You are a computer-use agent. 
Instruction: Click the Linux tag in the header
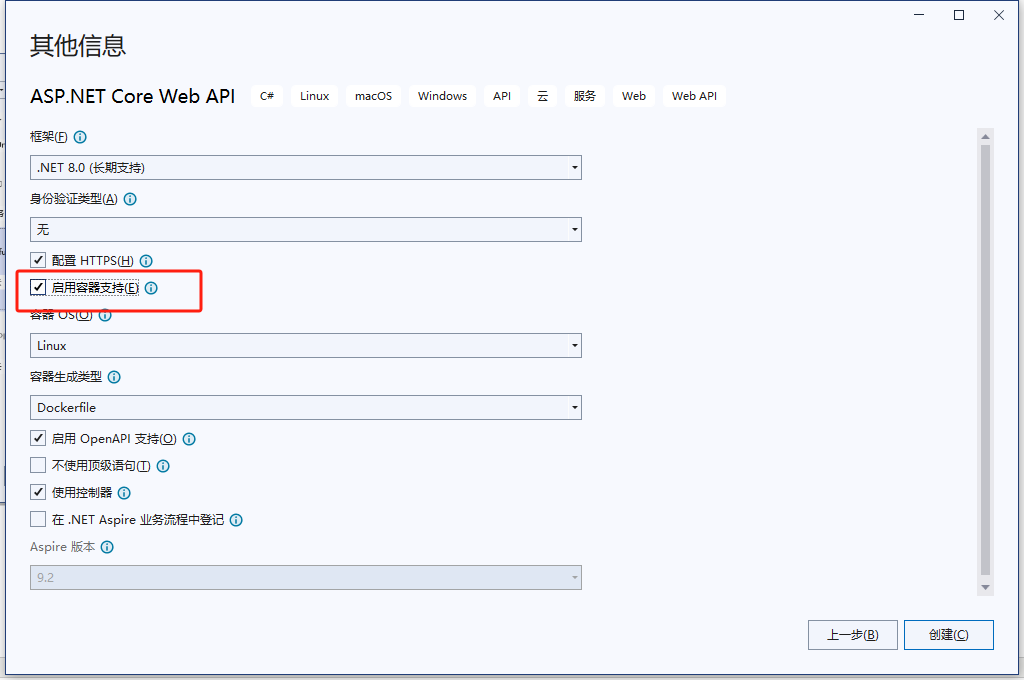[315, 96]
